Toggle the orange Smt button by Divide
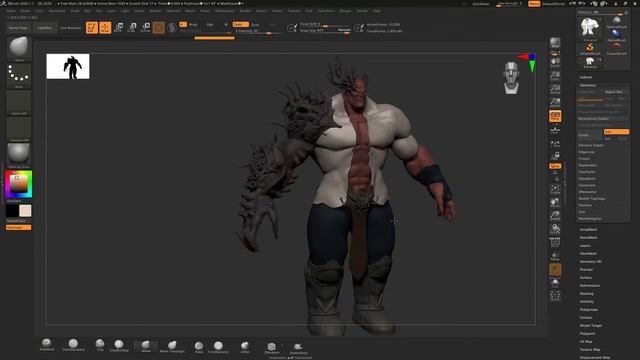The width and height of the screenshot is (640, 360). (x=616, y=132)
